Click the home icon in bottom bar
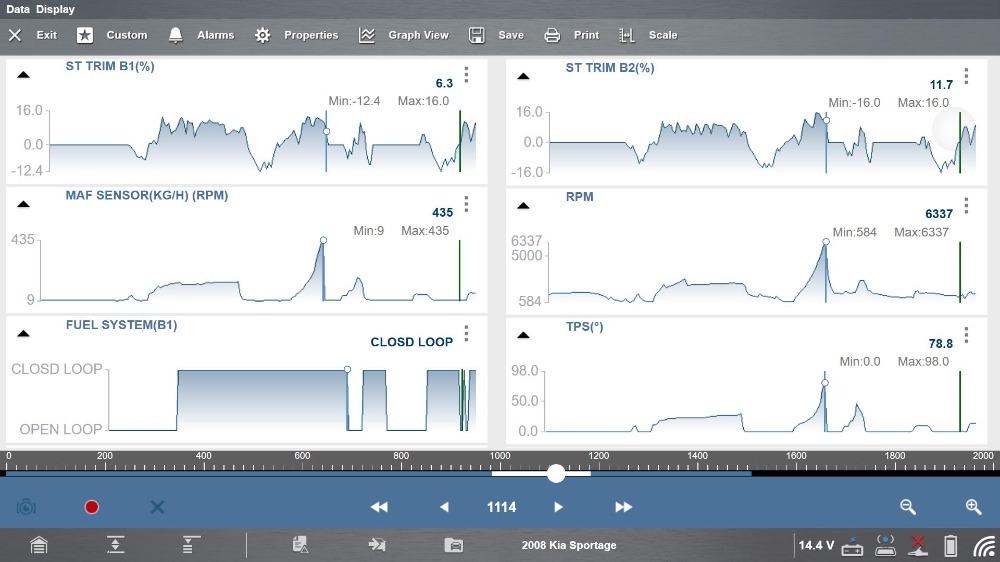Screen dimensions: 1000x562 click(x=38, y=545)
